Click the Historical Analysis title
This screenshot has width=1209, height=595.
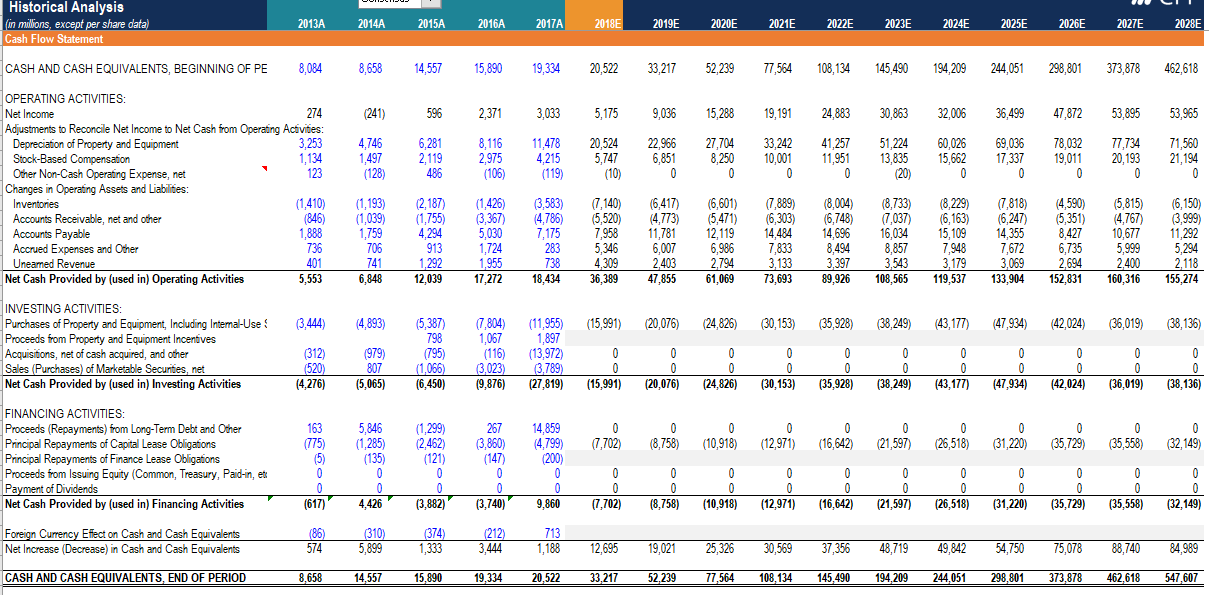(65, 8)
